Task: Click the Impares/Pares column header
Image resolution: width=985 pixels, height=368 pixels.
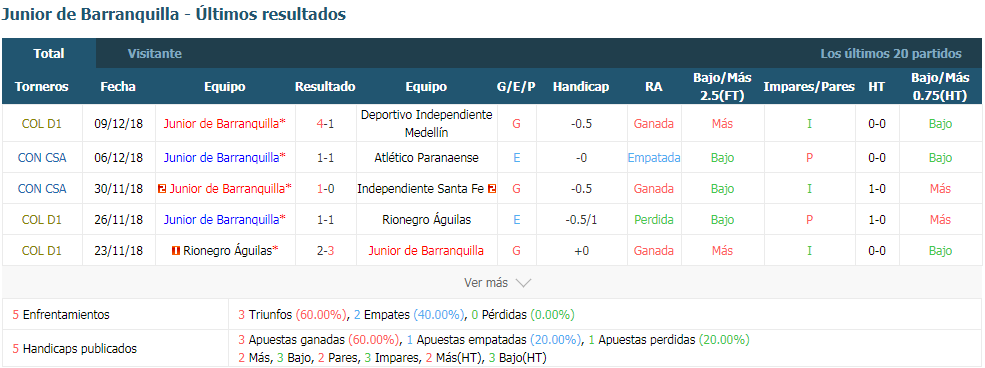Action: pos(809,87)
